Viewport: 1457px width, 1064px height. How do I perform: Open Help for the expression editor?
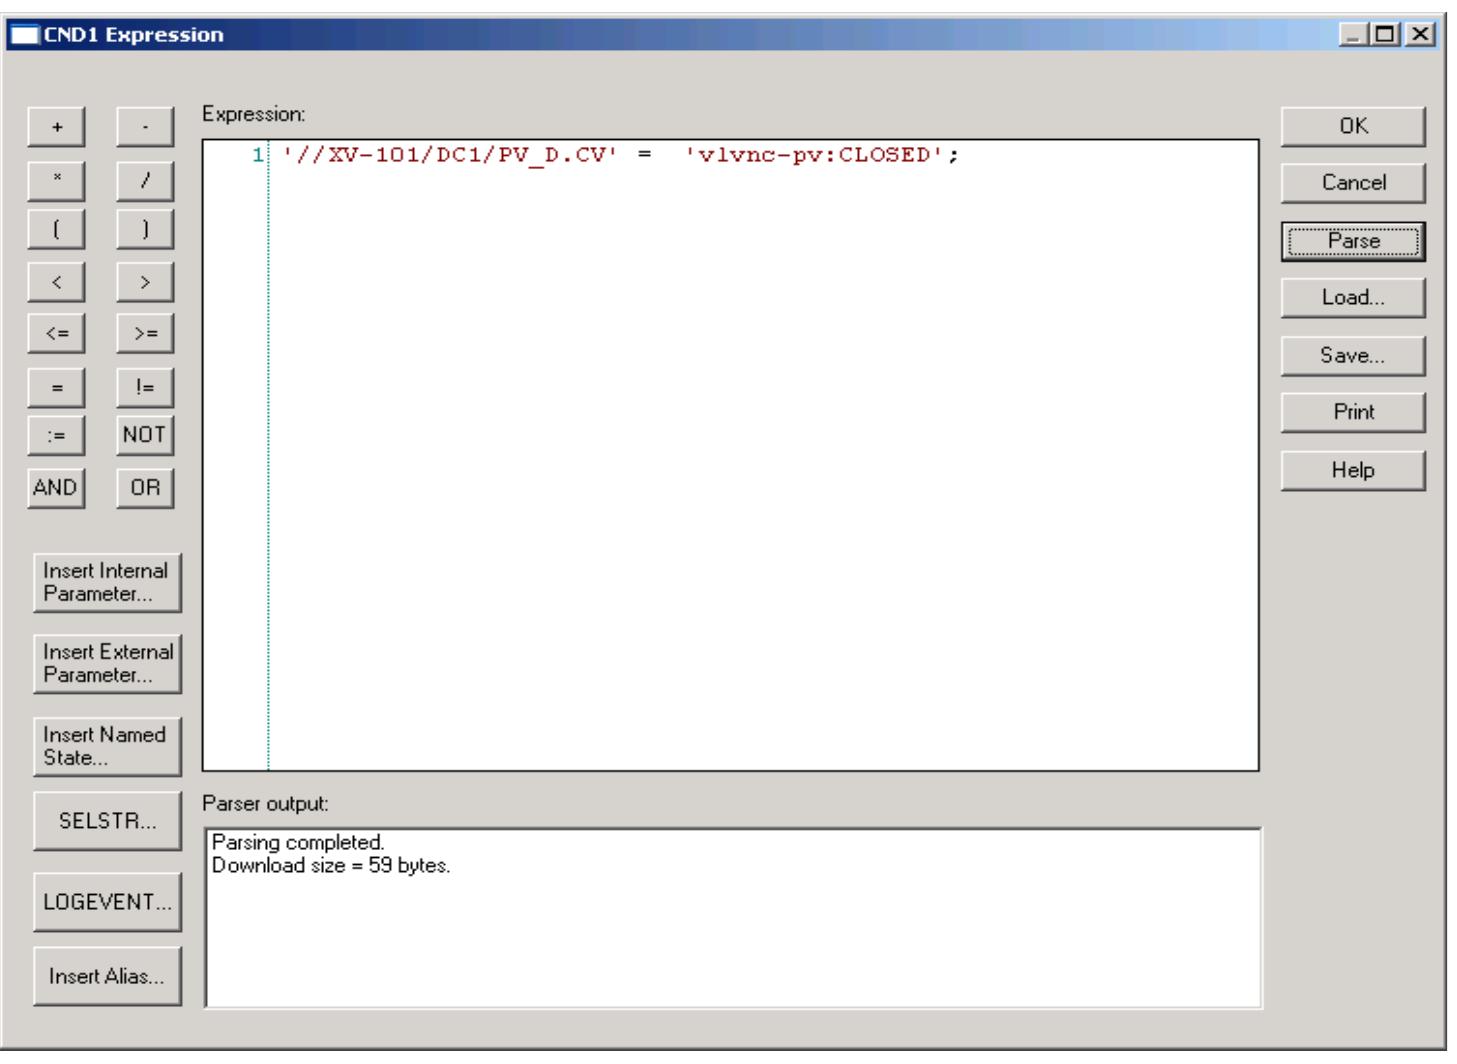click(x=1353, y=470)
